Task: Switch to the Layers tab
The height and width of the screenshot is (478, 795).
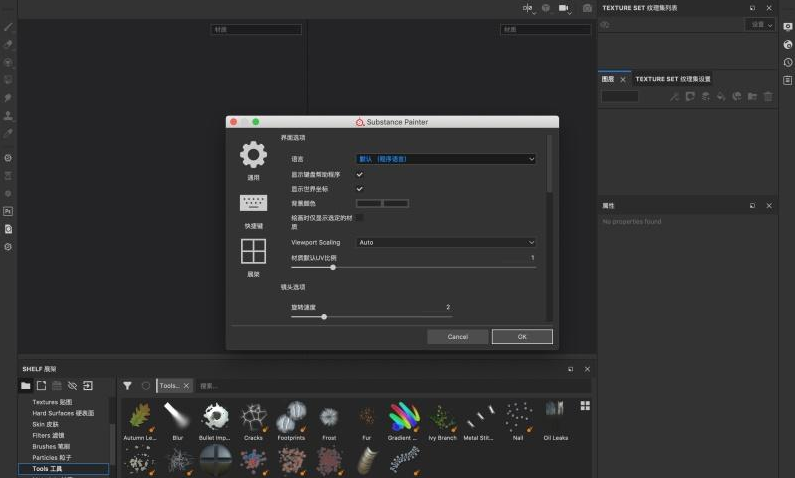Action: [608, 79]
